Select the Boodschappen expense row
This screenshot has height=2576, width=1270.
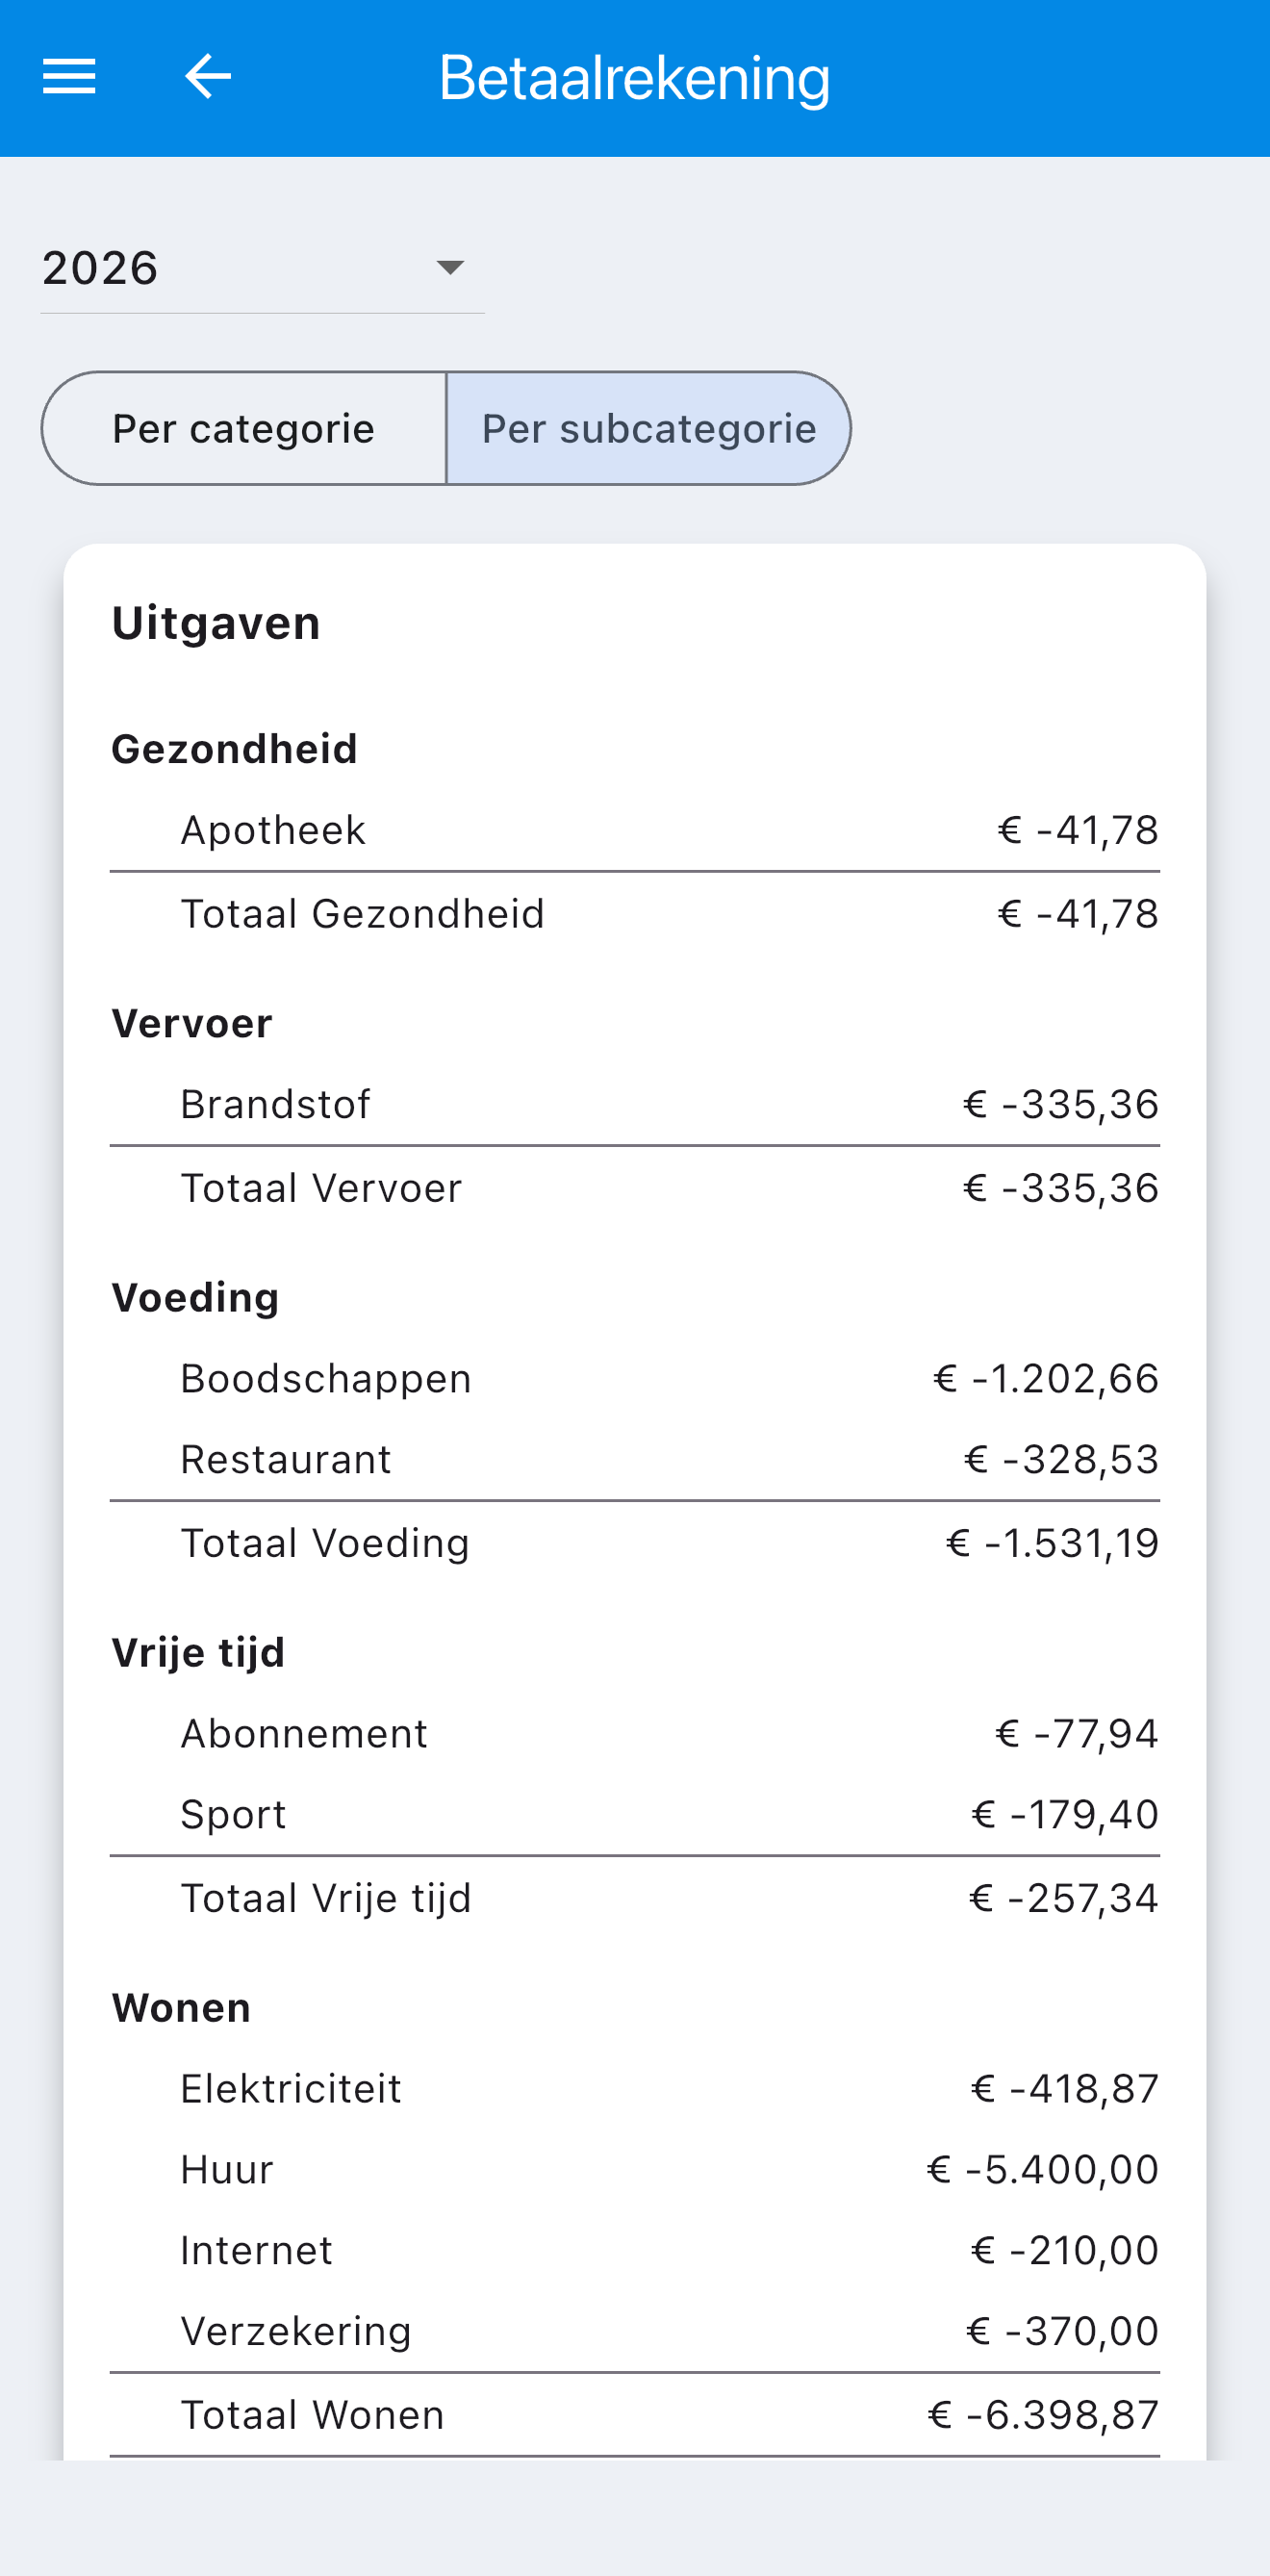(635, 1378)
